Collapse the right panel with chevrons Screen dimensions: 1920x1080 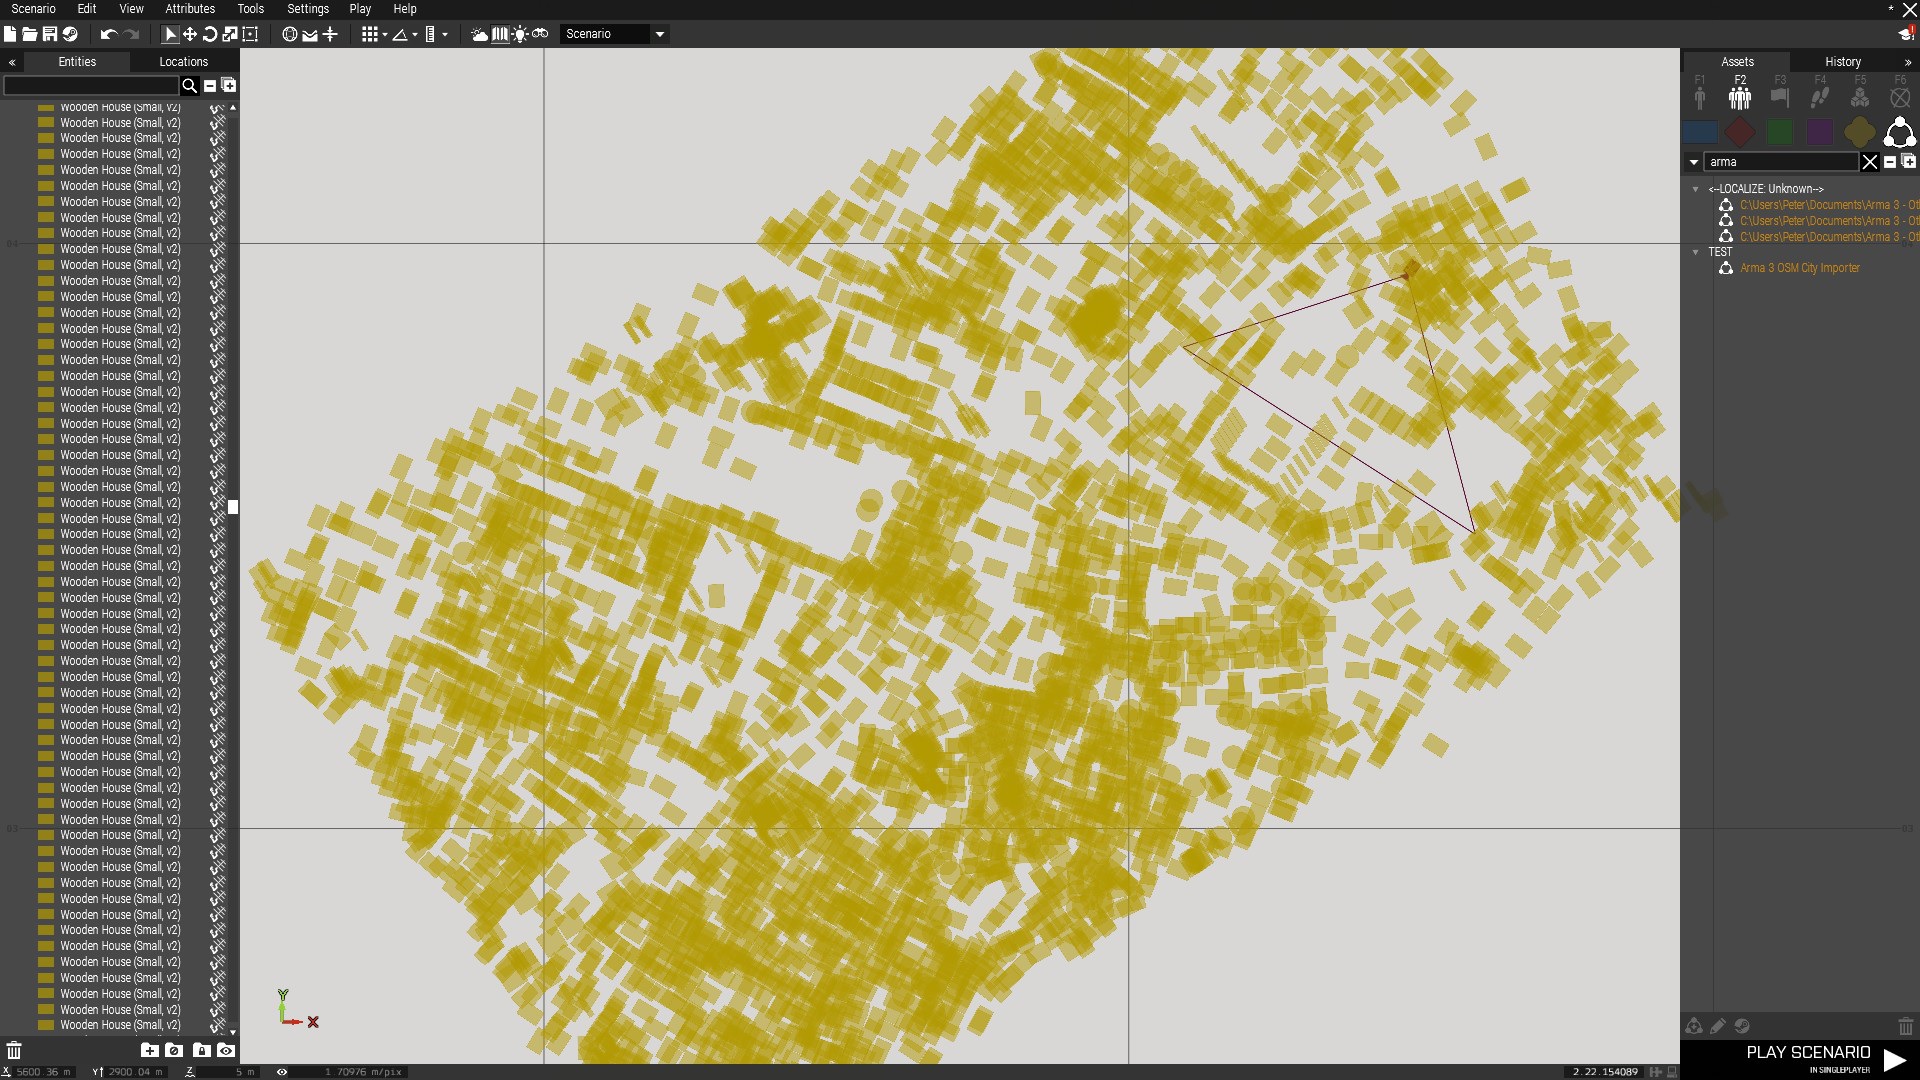[x=1908, y=62]
